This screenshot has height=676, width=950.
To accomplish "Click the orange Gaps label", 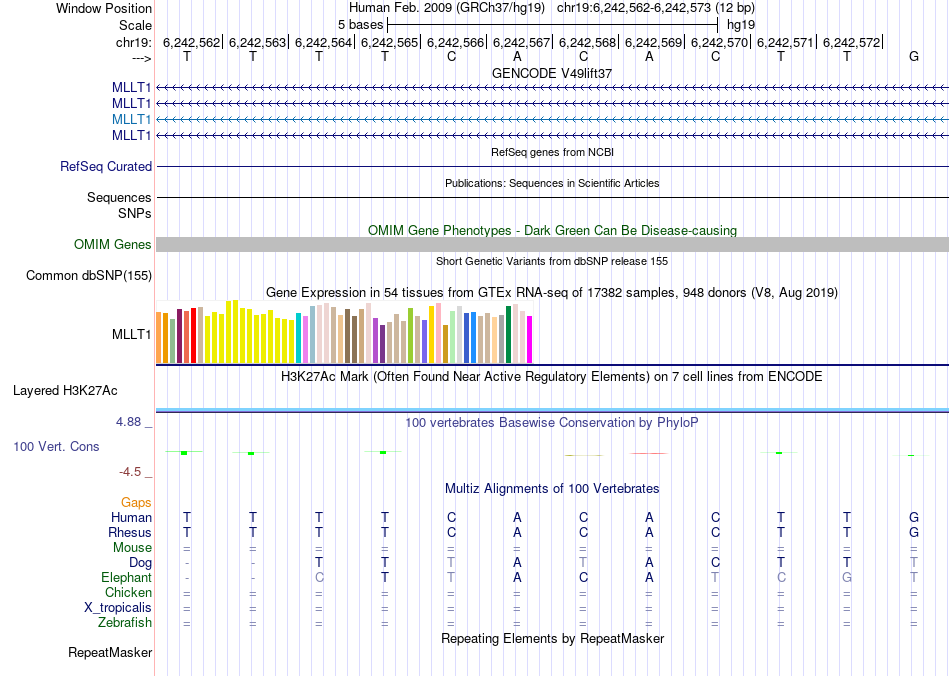I will 136,503.
